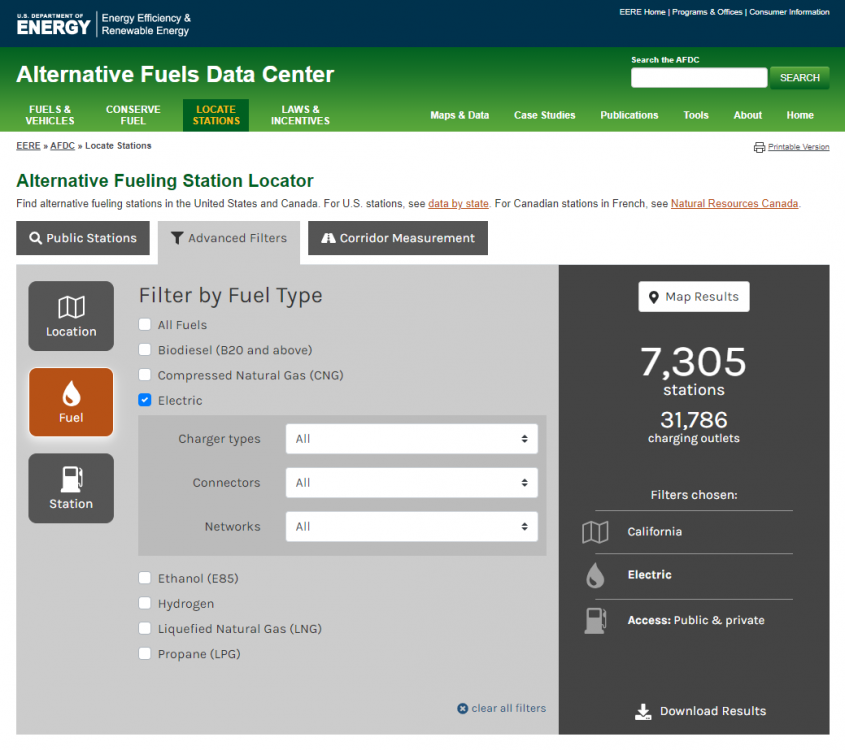The height and width of the screenshot is (750, 845).
Task: Open the Location filter panel button
Action: 71,316
